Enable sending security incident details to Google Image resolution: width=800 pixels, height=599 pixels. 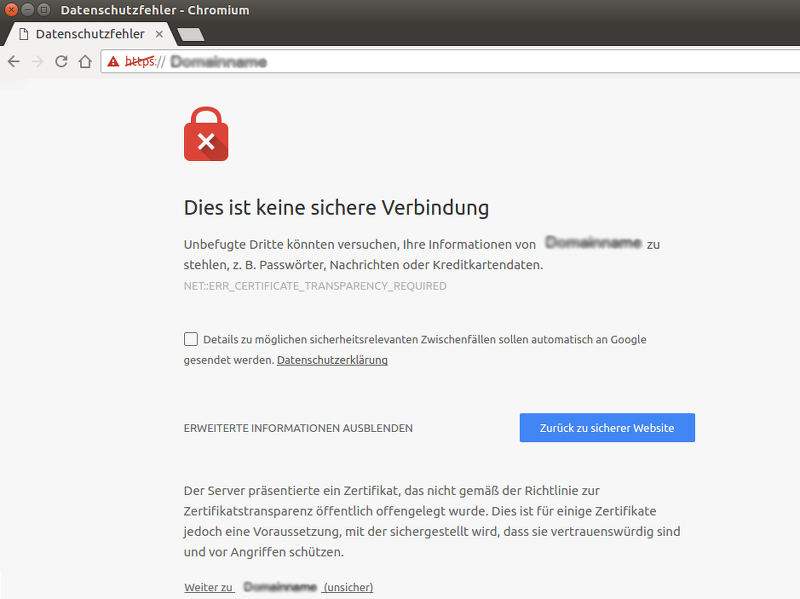coord(191,339)
